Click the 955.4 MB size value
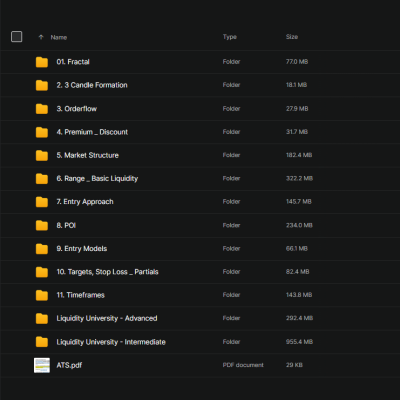Screen dimensions: 400x400 click(299, 342)
